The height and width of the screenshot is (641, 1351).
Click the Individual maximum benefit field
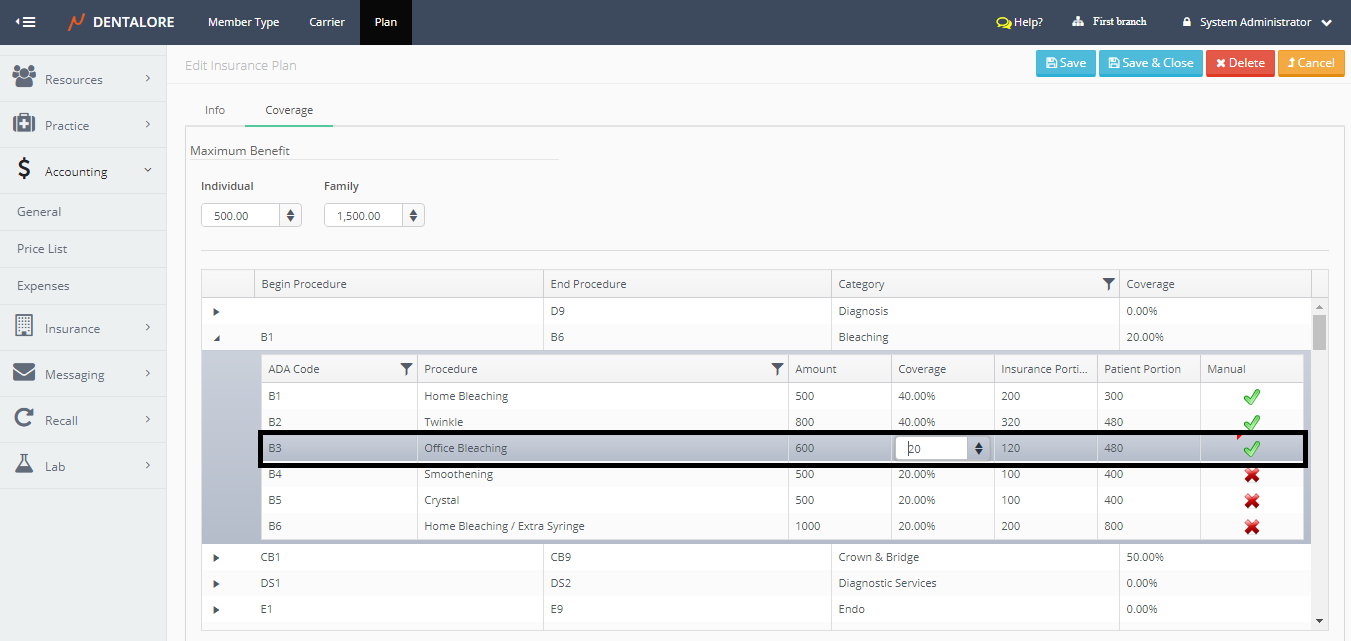pyautogui.click(x=240, y=215)
